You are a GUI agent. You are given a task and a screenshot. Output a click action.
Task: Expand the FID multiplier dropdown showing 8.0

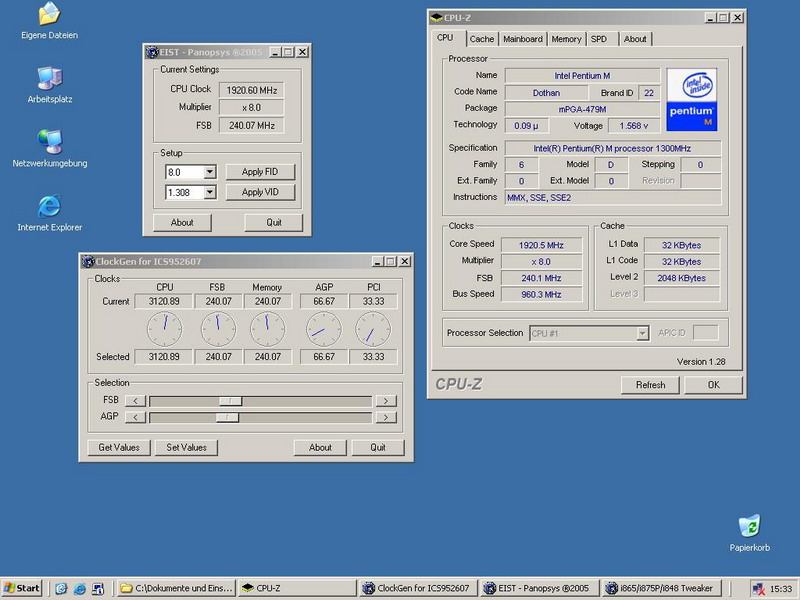(x=209, y=172)
